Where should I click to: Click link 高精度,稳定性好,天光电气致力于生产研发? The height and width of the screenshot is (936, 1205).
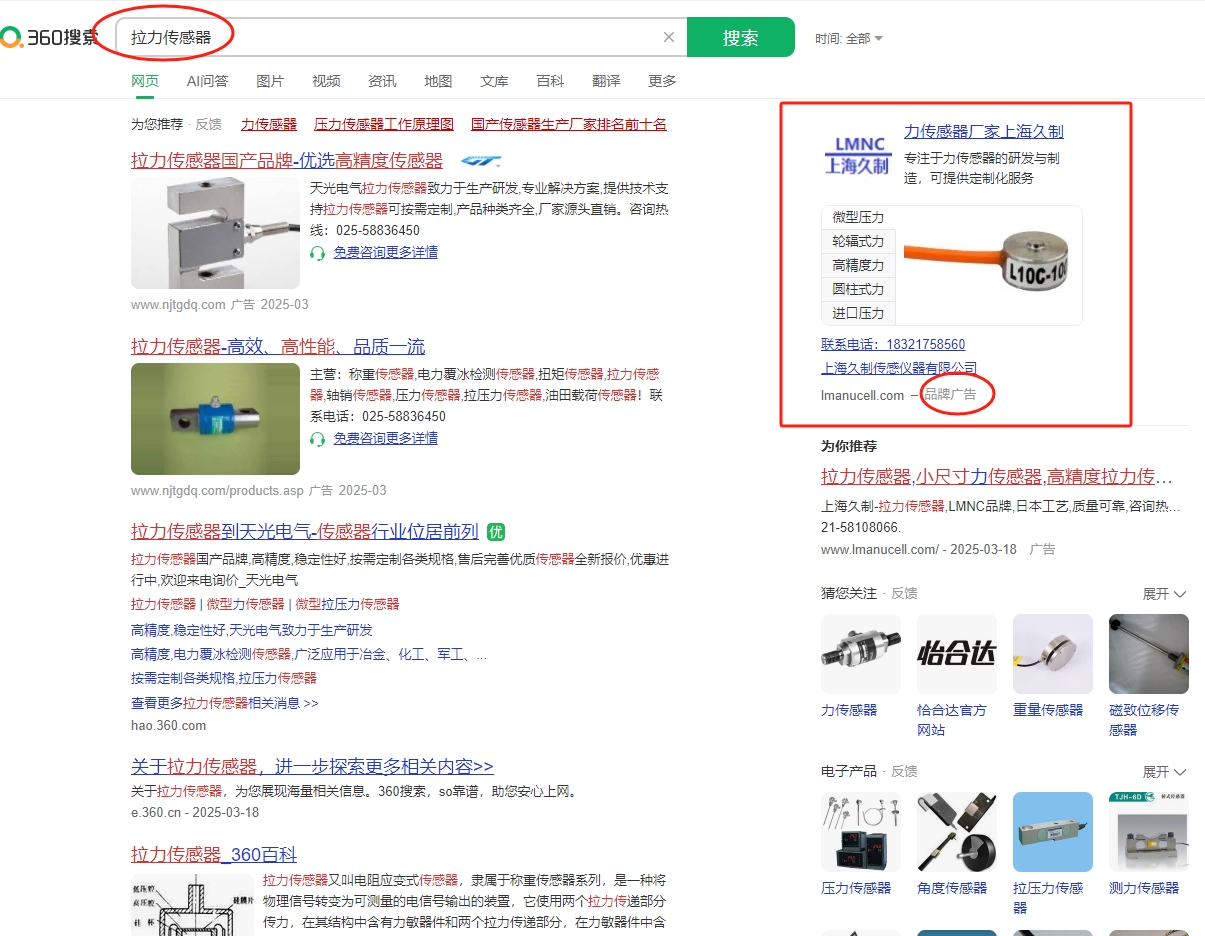(x=252, y=630)
